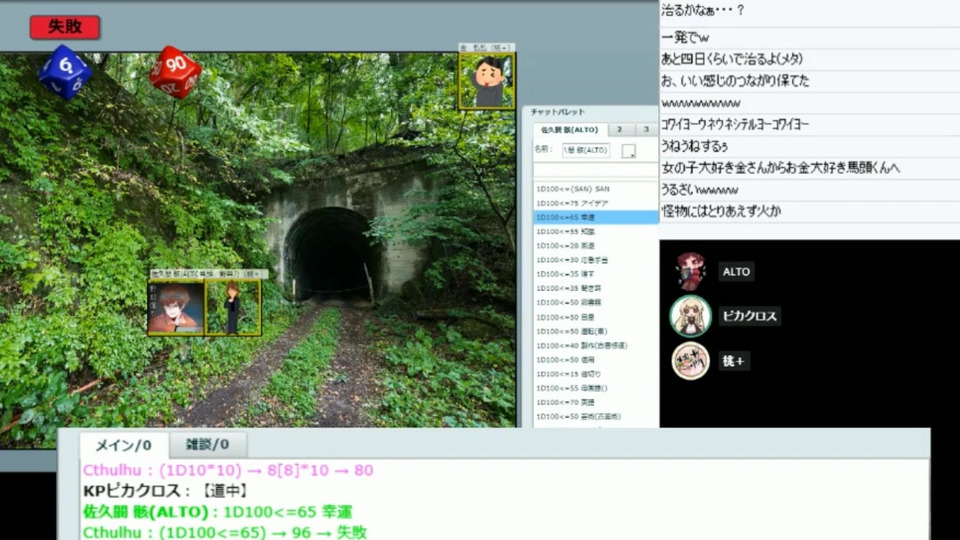Image resolution: width=960 pixels, height=540 pixels.
Task: Click the pink Cthulhu (1D10*10) → 80 log line
Action: click(x=228, y=470)
